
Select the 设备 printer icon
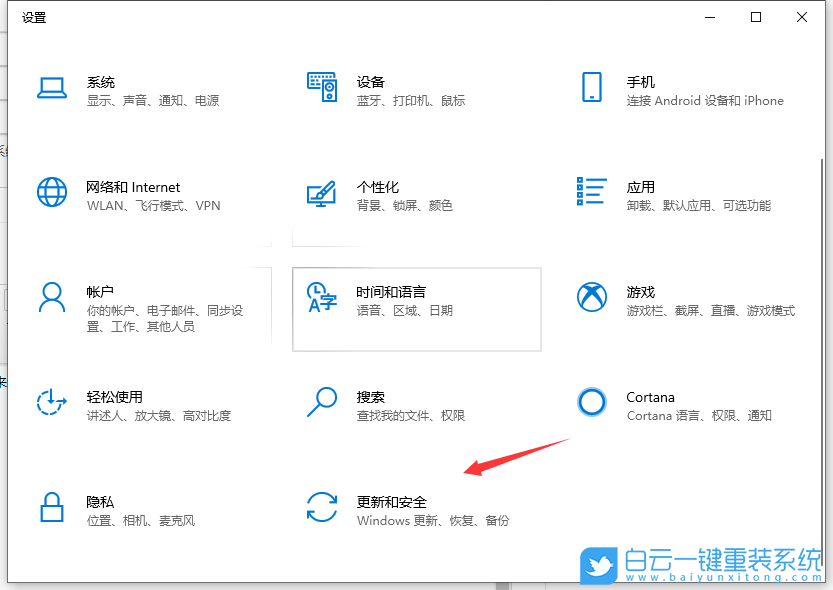pyautogui.click(x=322, y=88)
